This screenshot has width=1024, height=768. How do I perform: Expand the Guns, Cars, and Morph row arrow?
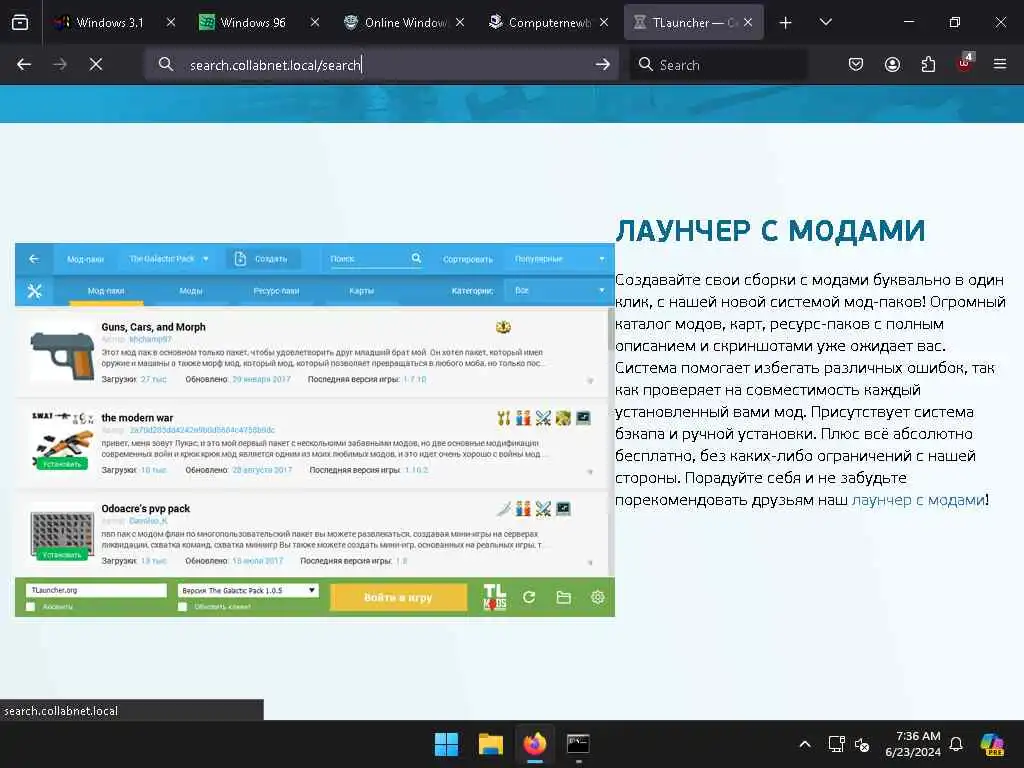(590, 381)
